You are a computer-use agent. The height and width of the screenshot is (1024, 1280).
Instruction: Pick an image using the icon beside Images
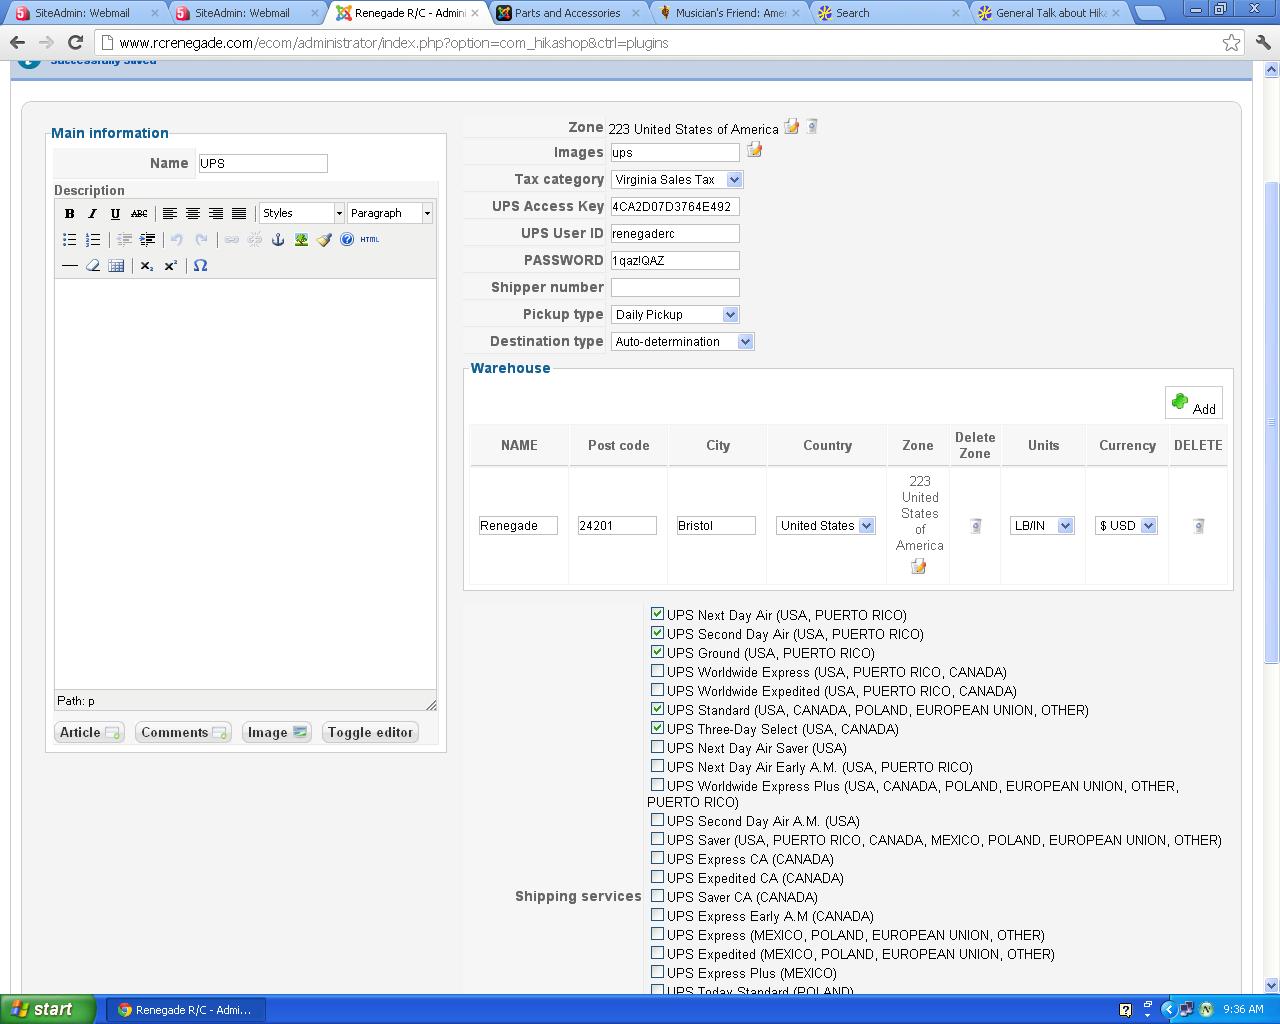[754, 150]
